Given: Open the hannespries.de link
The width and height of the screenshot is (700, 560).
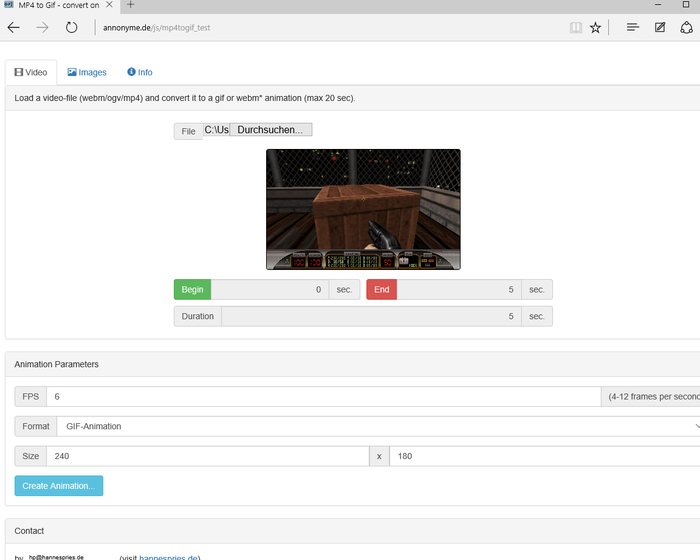Looking at the screenshot, I should pos(168,557).
